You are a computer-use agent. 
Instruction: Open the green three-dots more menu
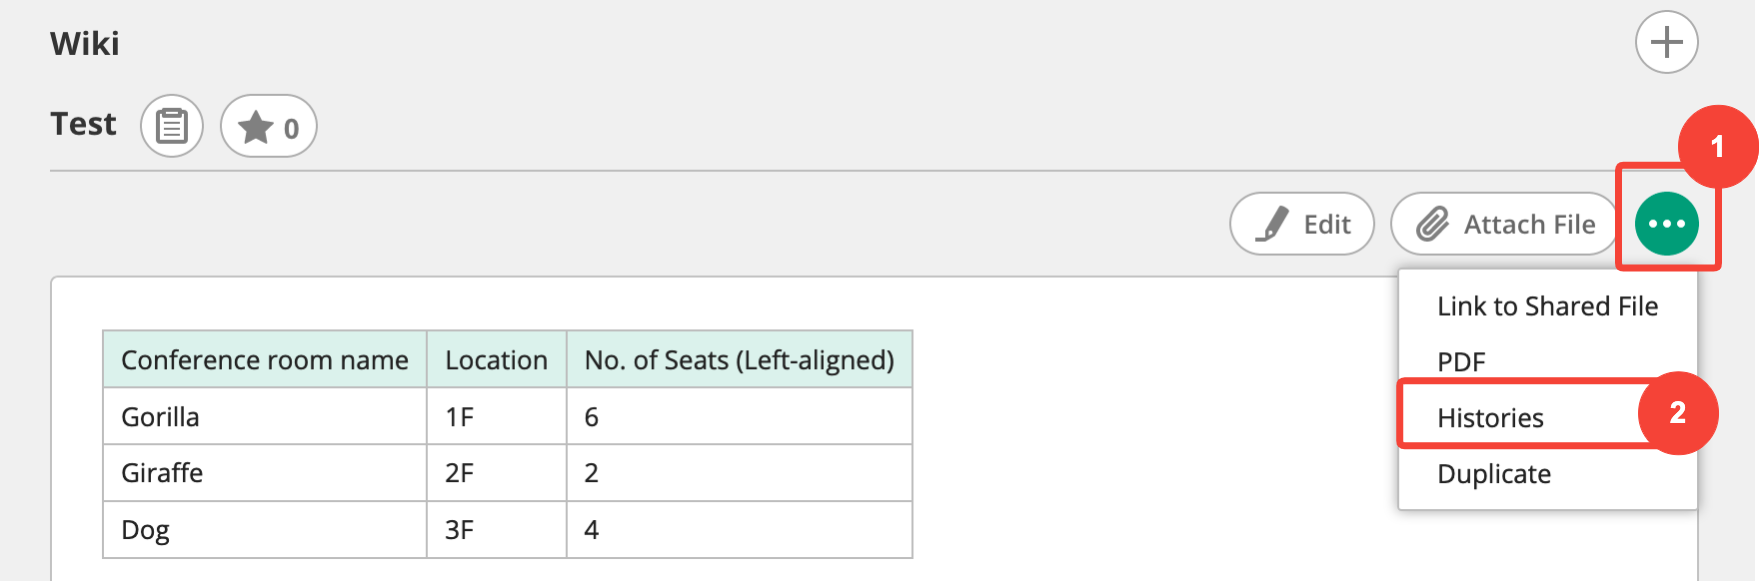[x=1666, y=224]
